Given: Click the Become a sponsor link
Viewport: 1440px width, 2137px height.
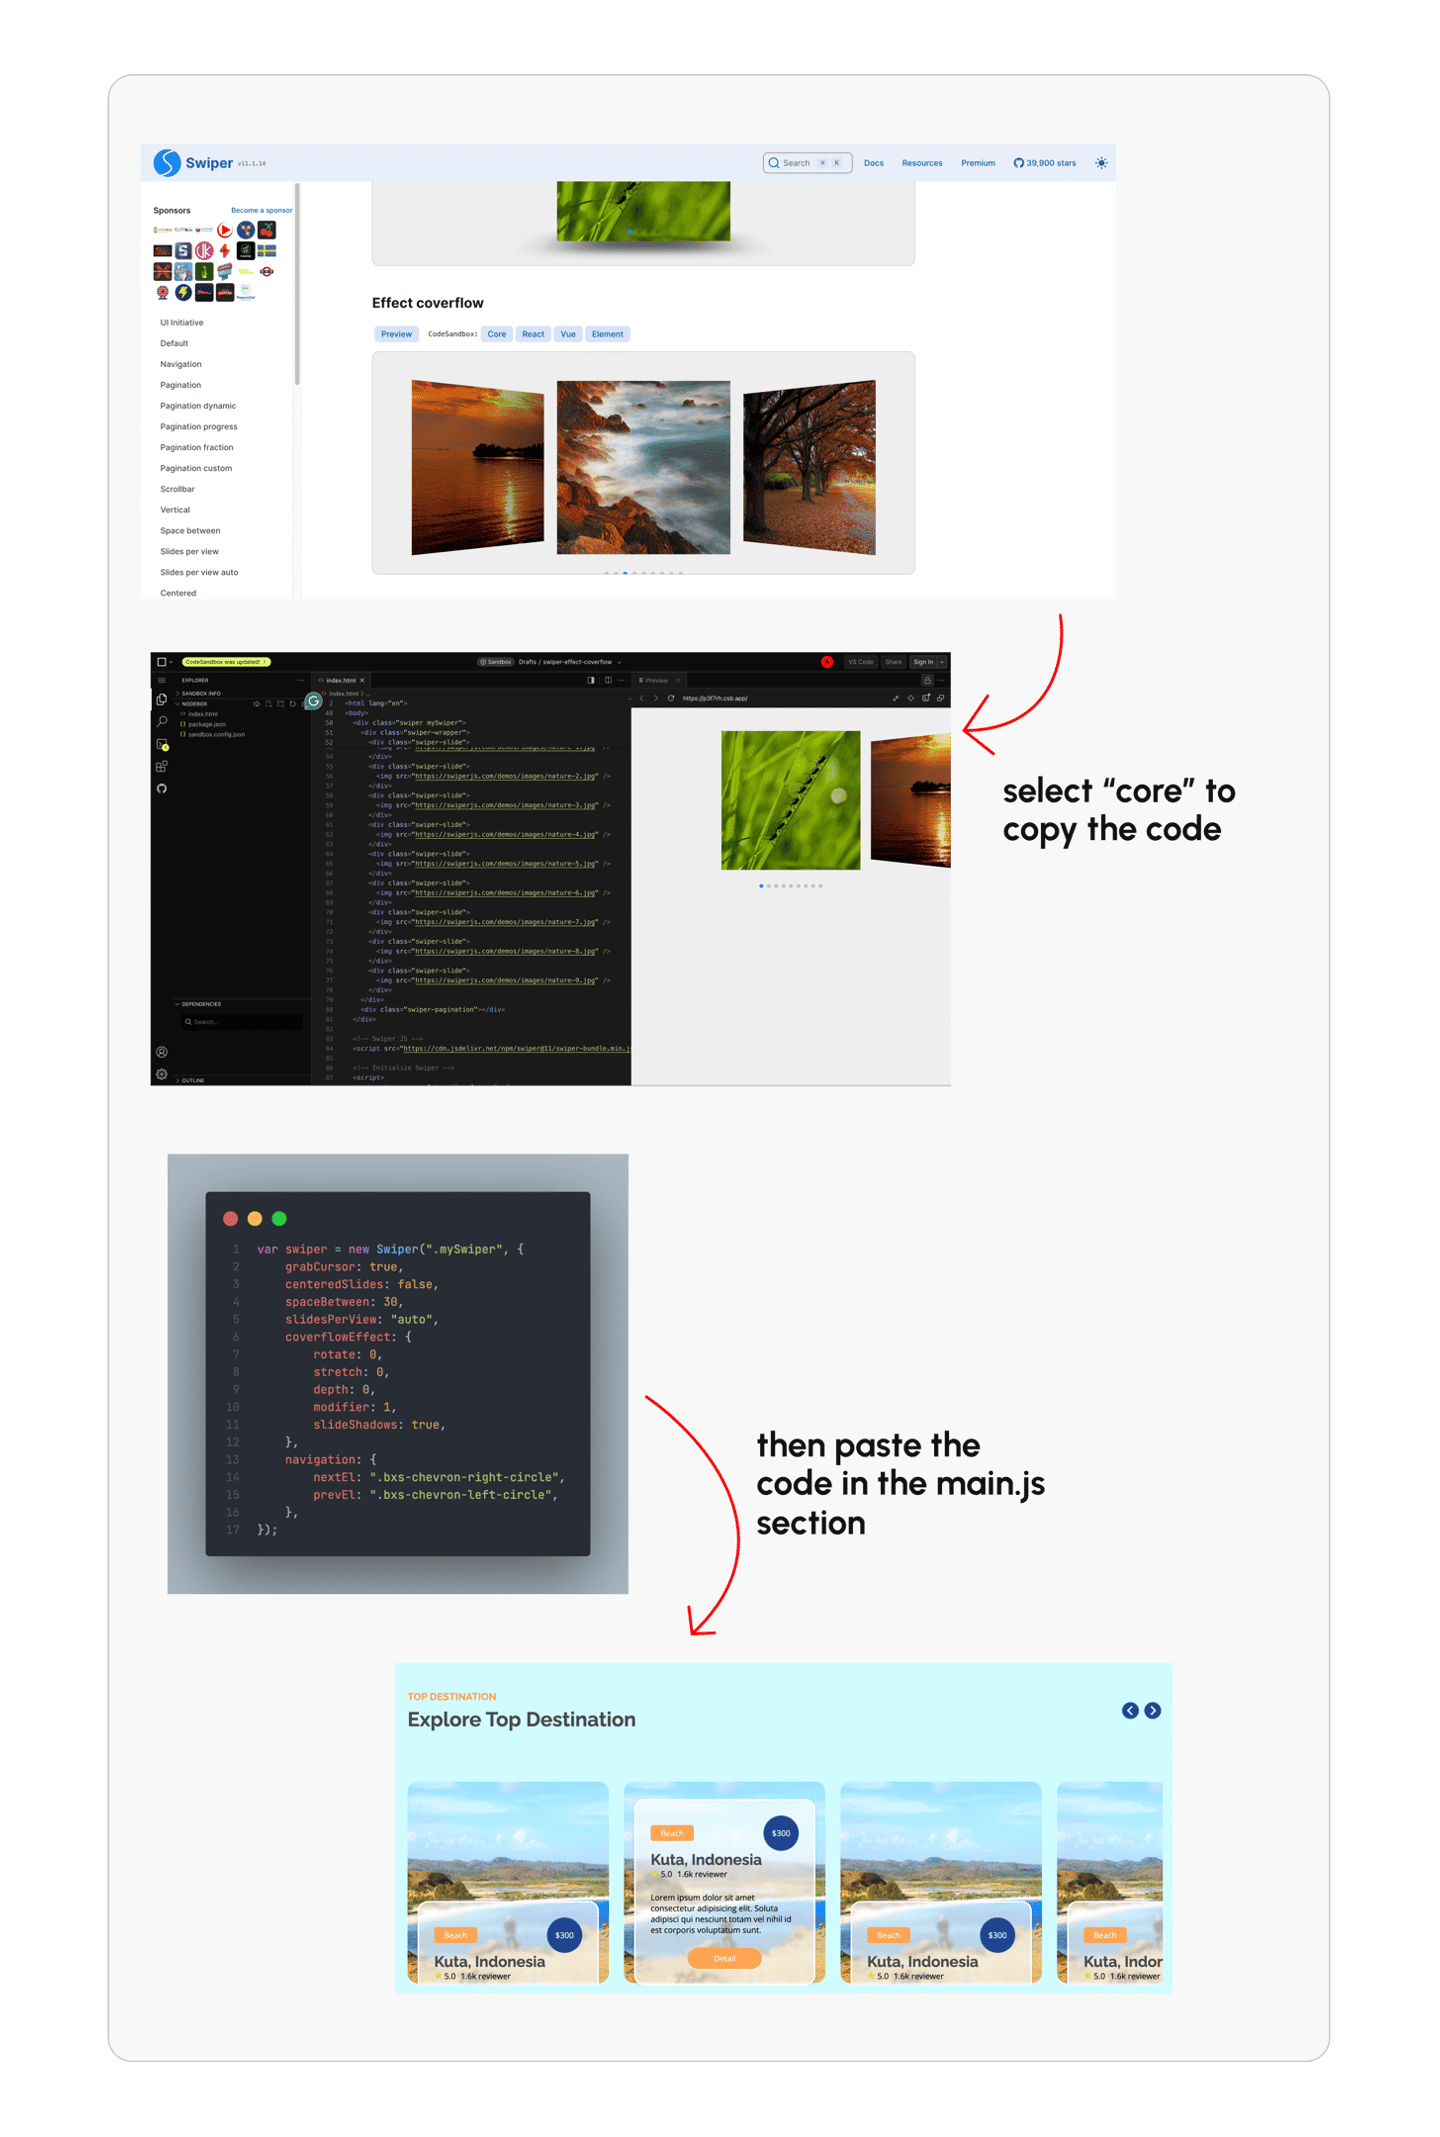Looking at the screenshot, I should click(x=261, y=210).
